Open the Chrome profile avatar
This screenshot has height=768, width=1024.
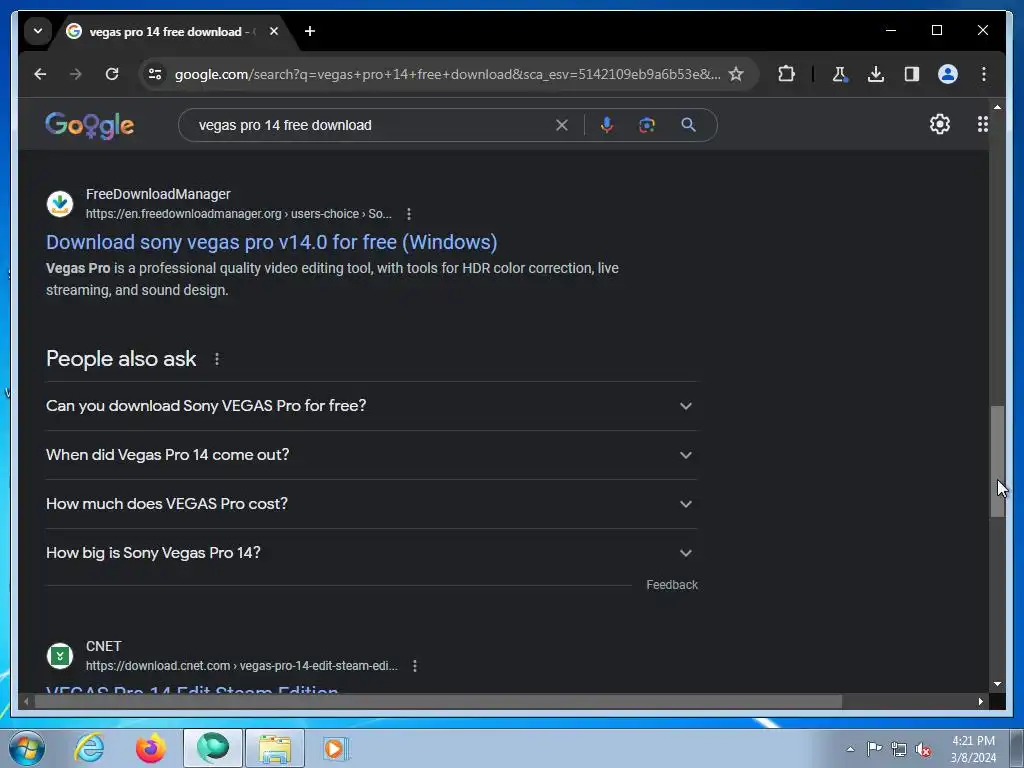948,74
